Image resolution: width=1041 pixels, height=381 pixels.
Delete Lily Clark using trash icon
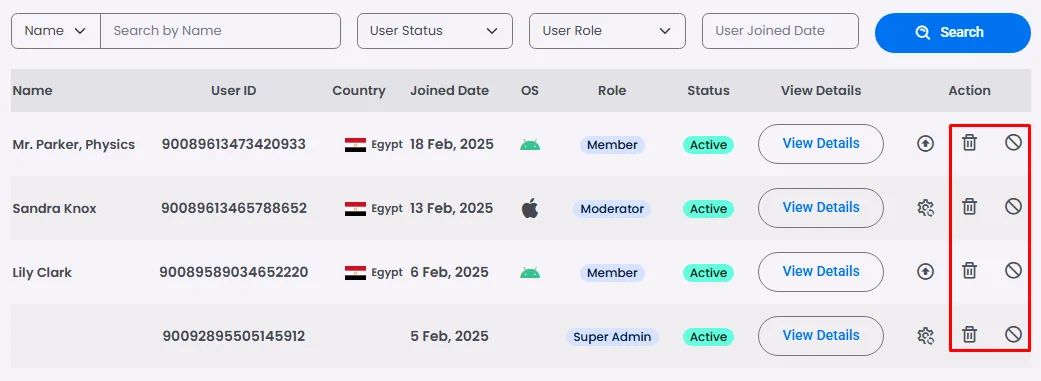tap(969, 270)
